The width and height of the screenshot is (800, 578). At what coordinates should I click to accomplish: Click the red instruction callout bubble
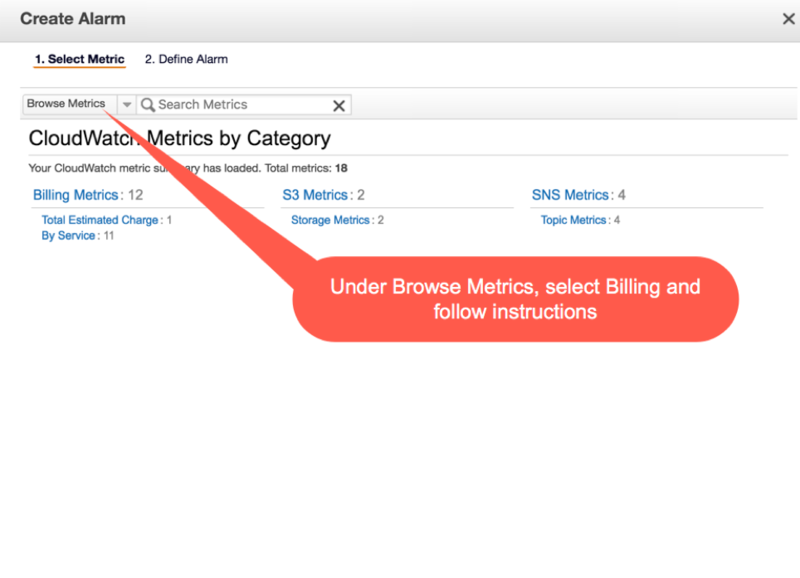point(515,299)
